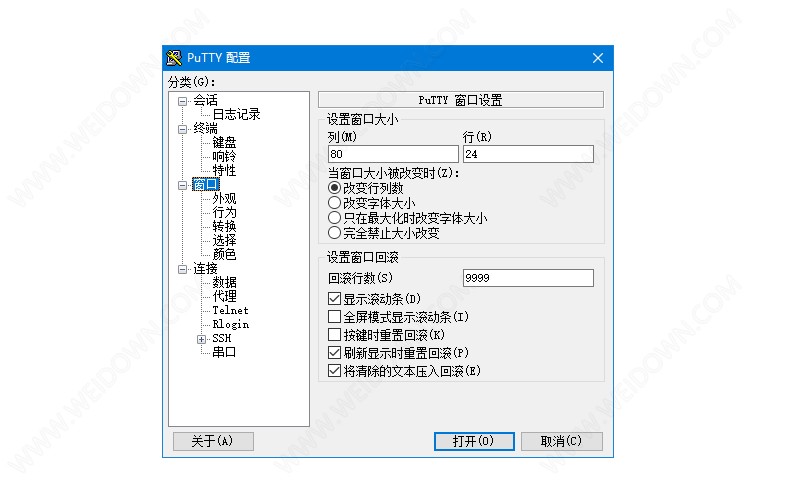Open 日志记录 tree item
Screen dimensions: 790x500
[x=236, y=114]
